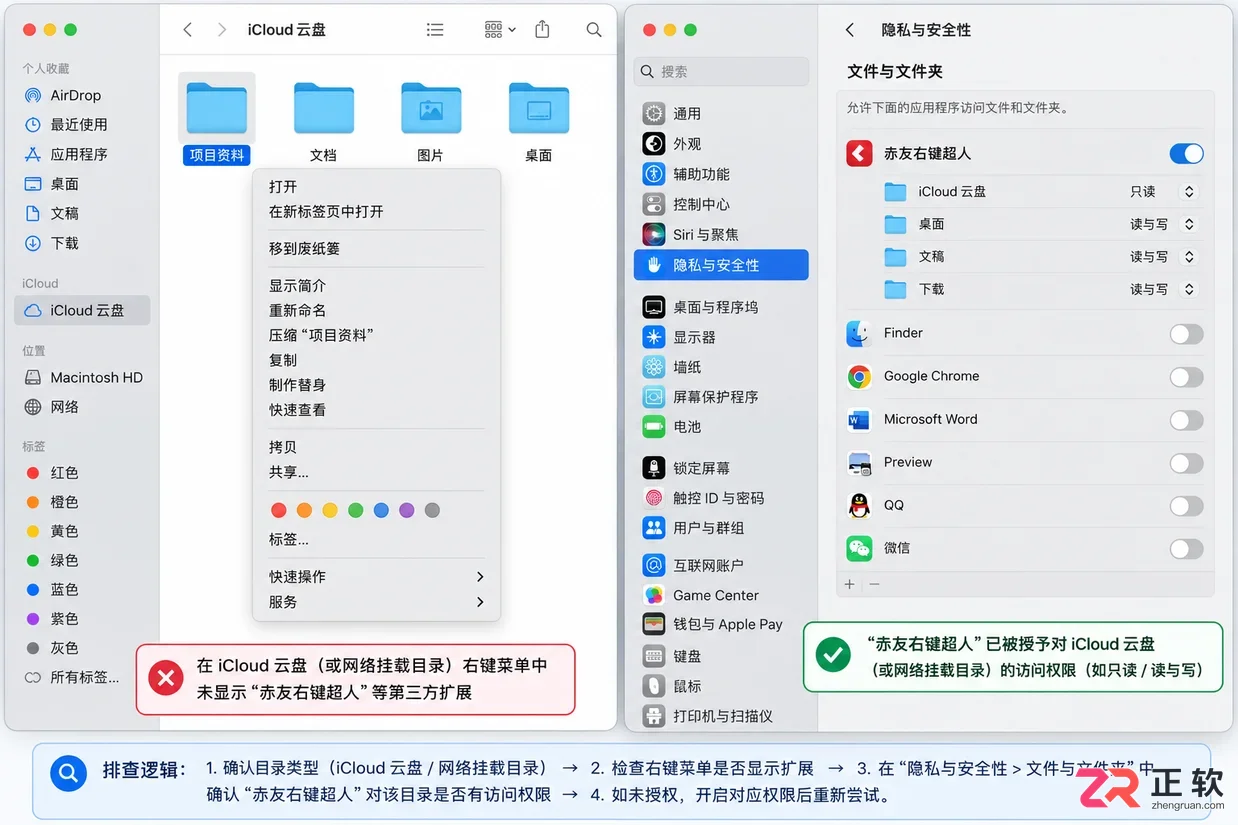Screen dimensions: 1238x825
Task: Open Finder grouping view dropdown
Action: pyautogui.click(x=500, y=30)
